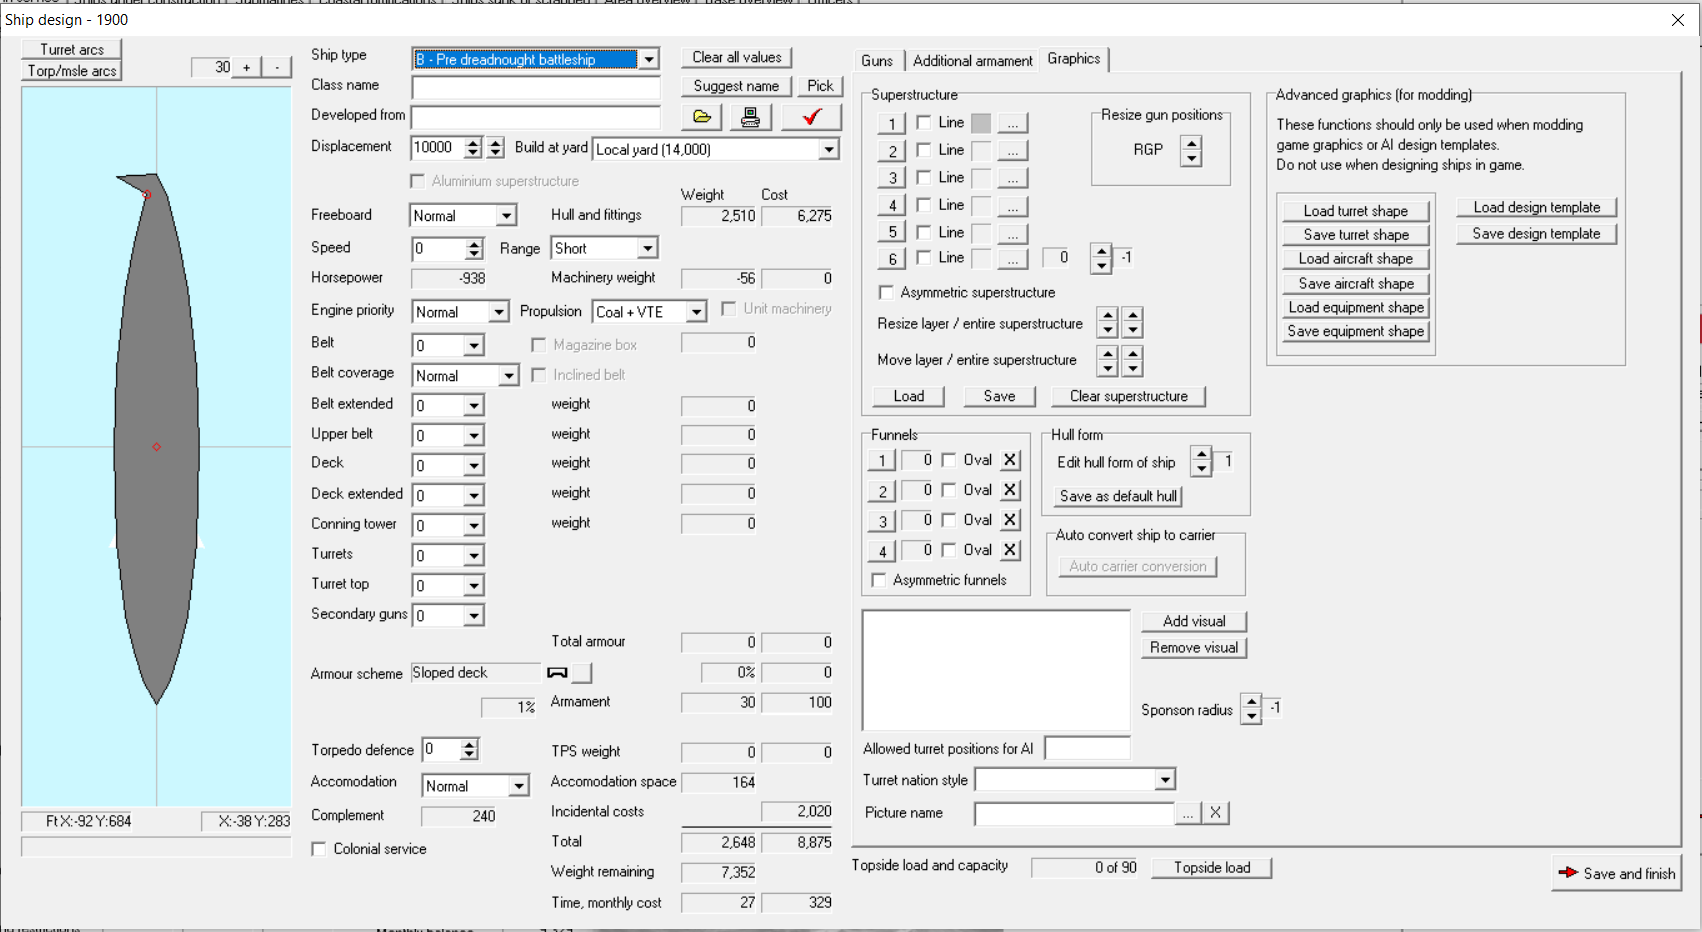
Task: Click the red checkmark validate icon
Action: (x=811, y=117)
